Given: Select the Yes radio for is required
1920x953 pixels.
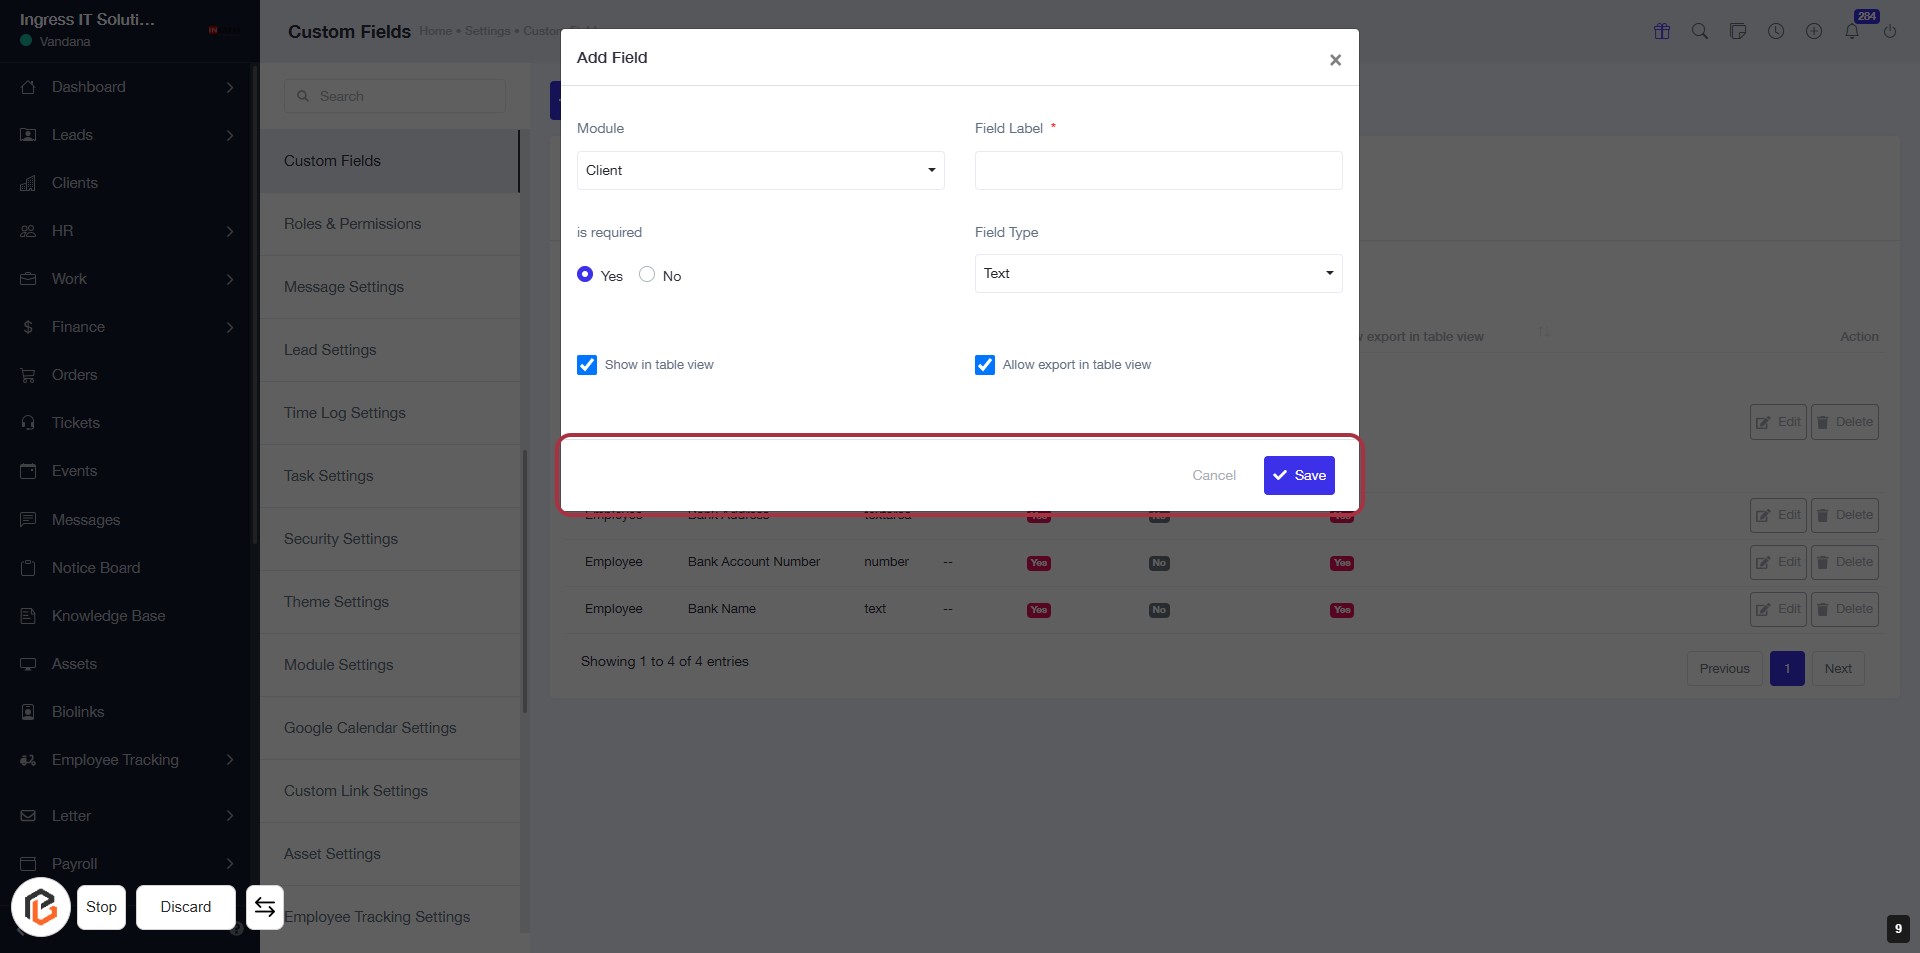Looking at the screenshot, I should tap(586, 274).
